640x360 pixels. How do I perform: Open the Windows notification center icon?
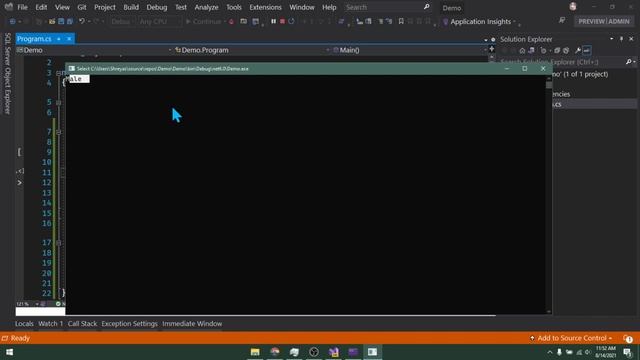(627, 352)
